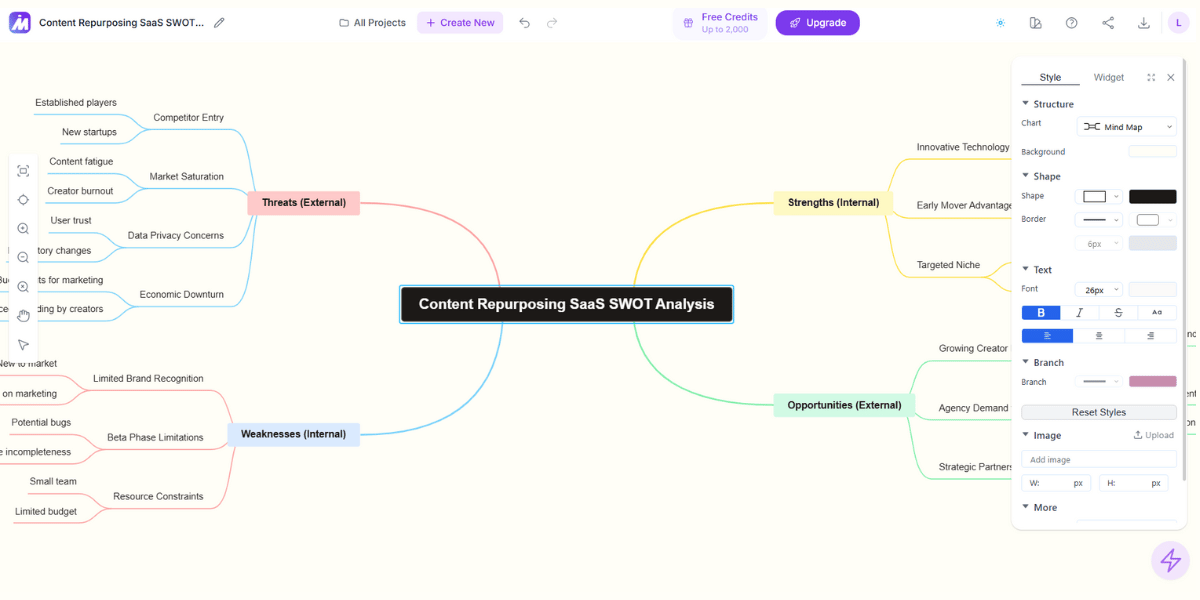Open the AI assistant lightning button
Image resolution: width=1200 pixels, height=600 pixels.
[1170, 560]
